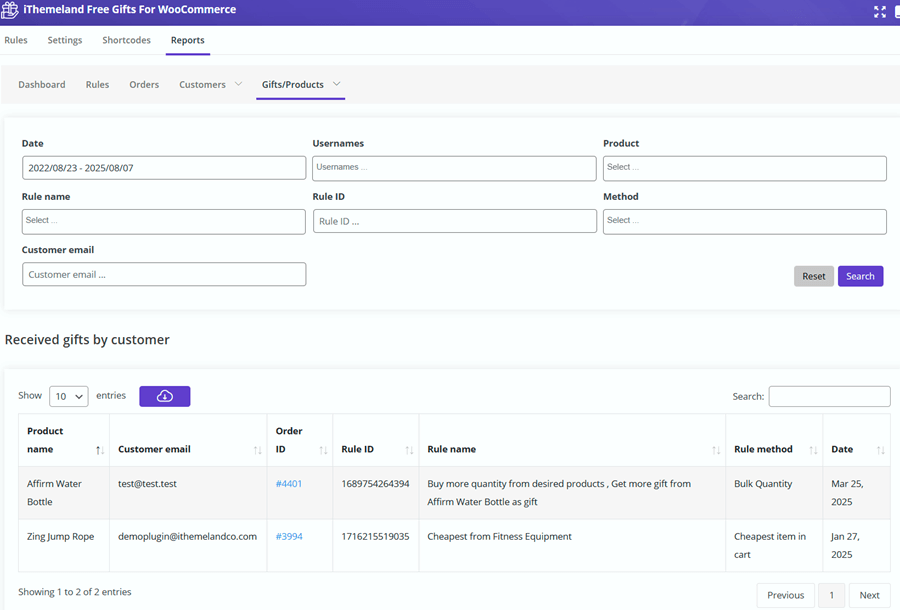The image size is (900, 610).
Task: Open the Method select dropdown
Action: coord(744,221)
